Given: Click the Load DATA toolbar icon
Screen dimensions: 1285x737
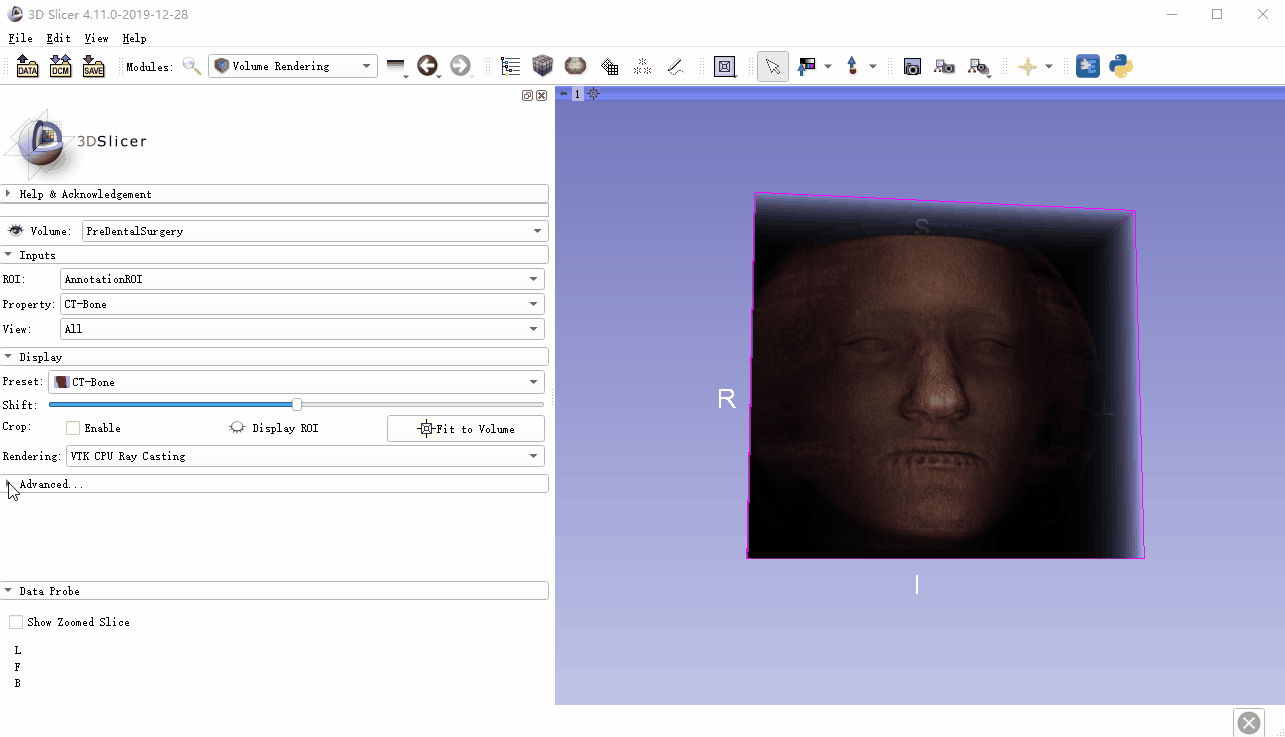Looking at the screenshot, I should tap(28, 67).
